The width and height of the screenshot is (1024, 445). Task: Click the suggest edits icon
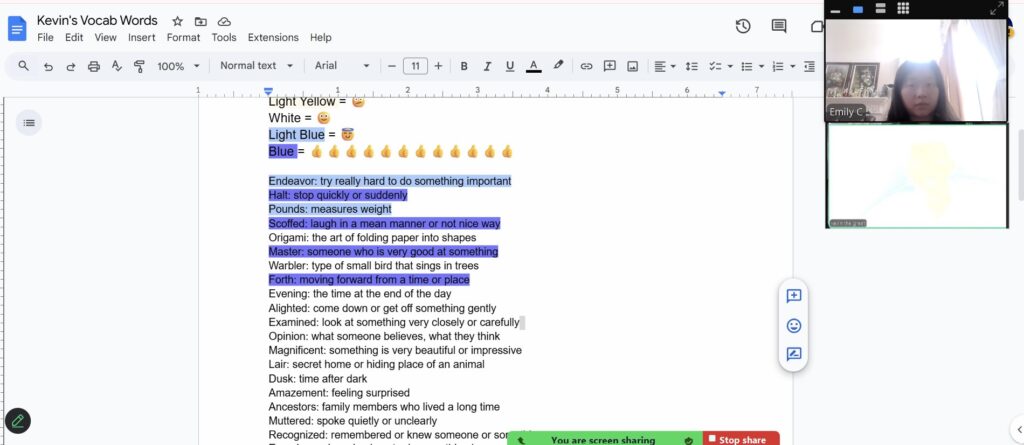click(x=794, y=354)
